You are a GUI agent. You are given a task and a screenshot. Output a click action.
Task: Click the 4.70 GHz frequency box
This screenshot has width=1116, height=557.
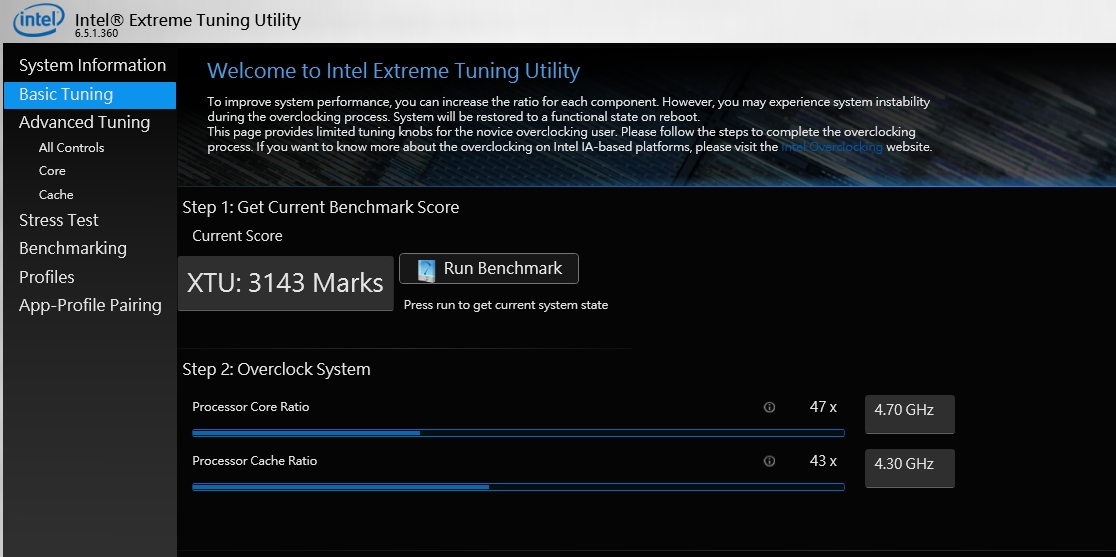click(910, 414)
